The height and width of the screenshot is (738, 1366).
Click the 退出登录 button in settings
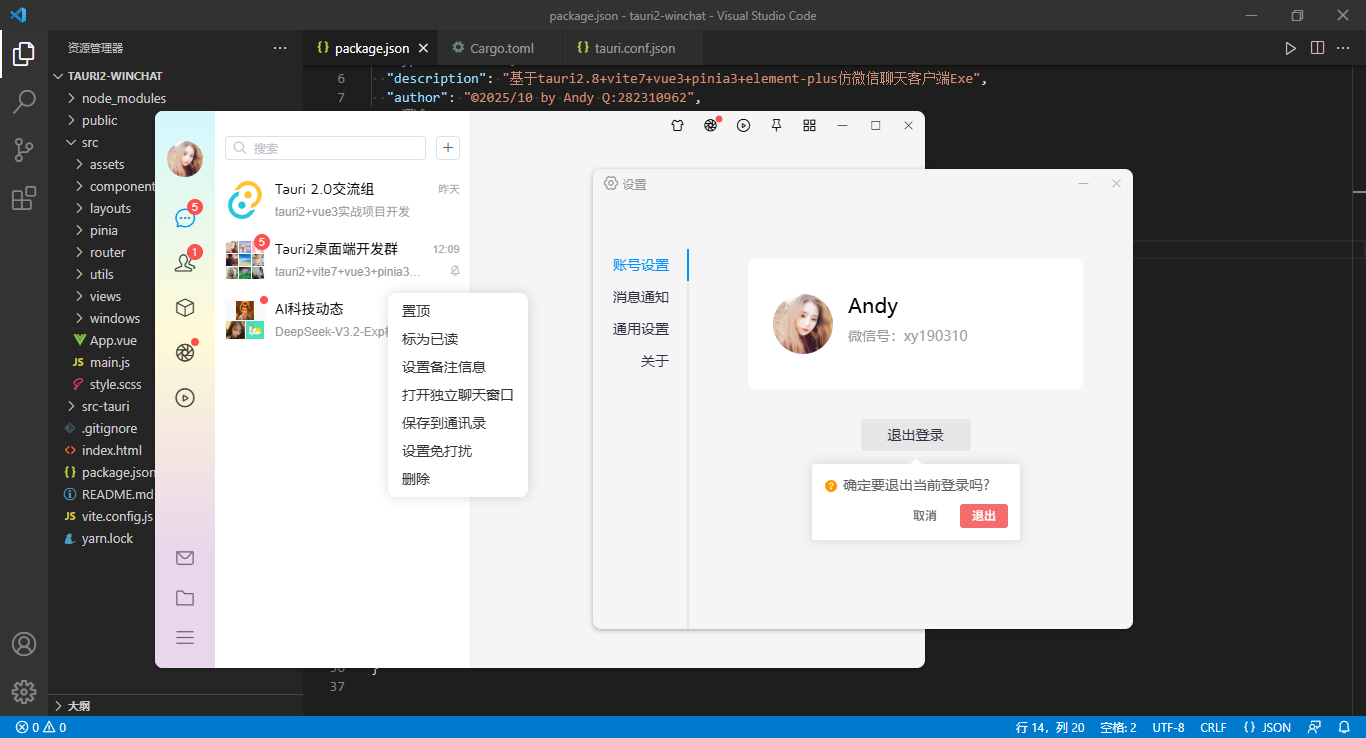(915, 434)
